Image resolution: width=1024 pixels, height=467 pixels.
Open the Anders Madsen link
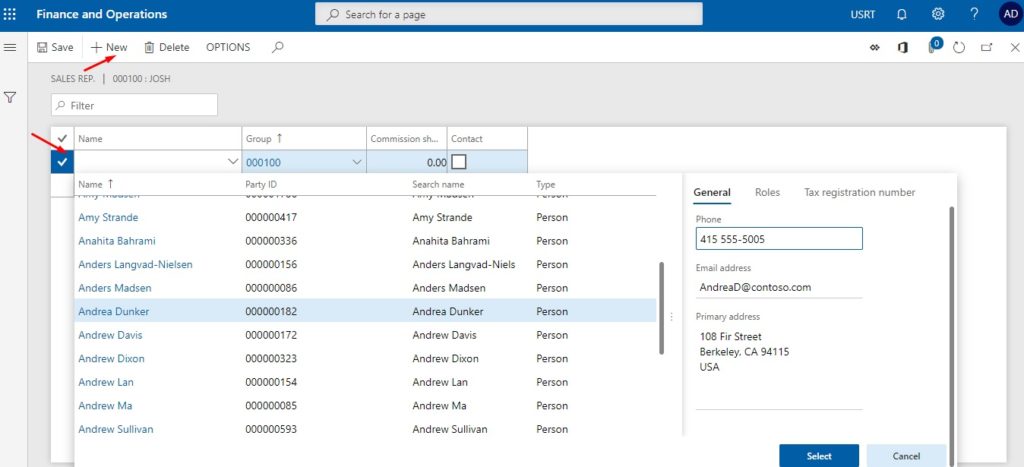coord(115,288)
